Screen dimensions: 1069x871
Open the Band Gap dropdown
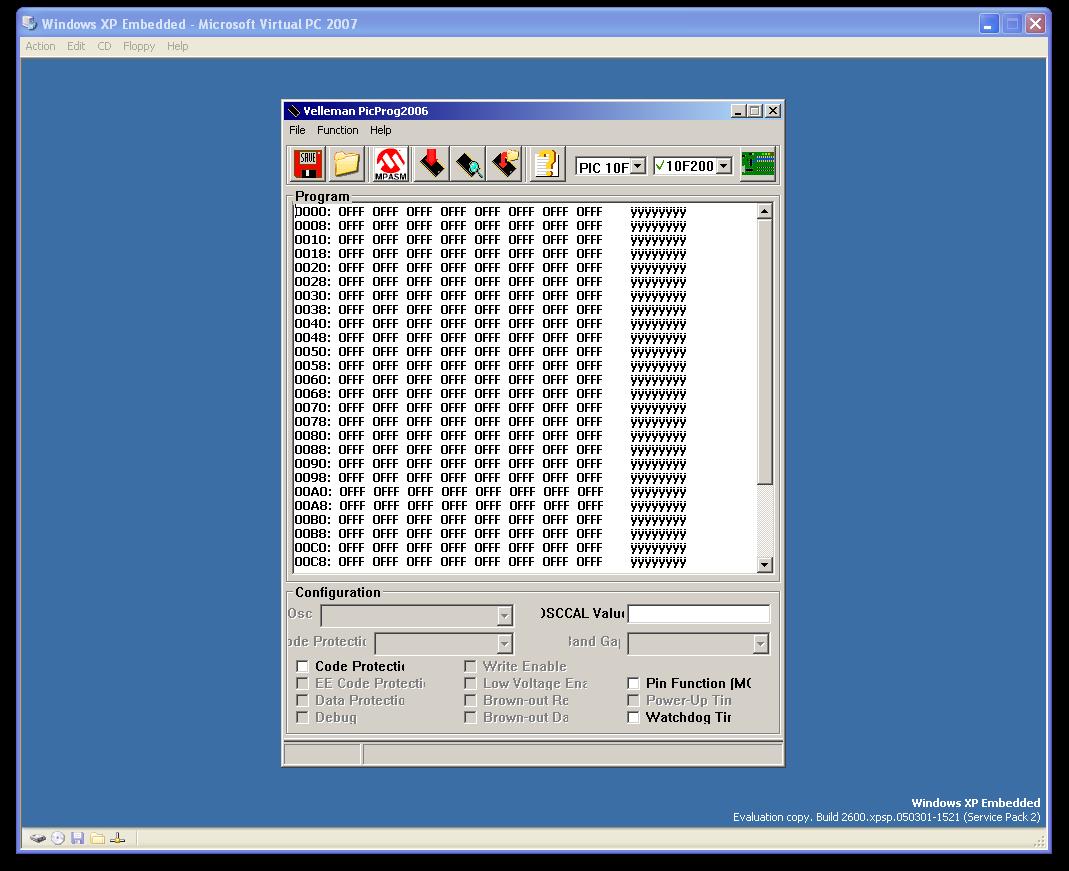point(761,643)
